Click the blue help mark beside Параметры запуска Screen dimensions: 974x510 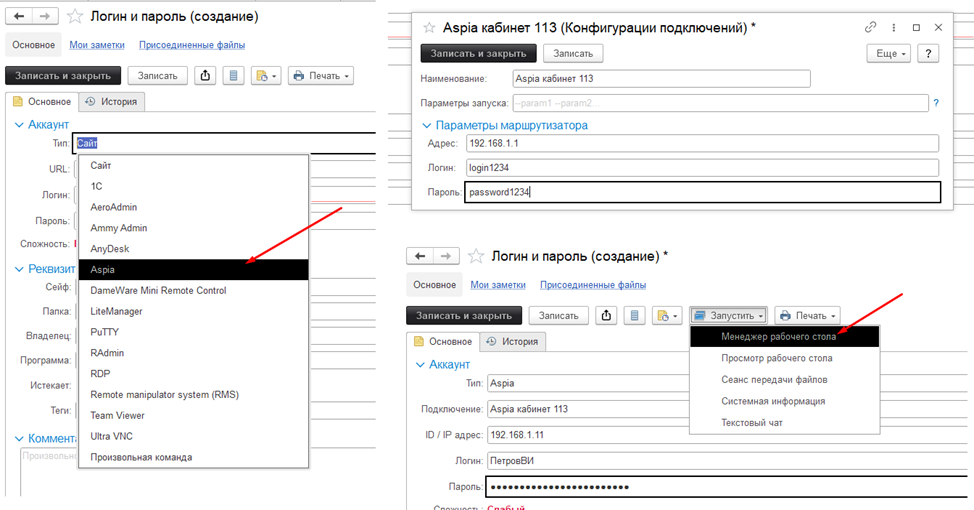coord(936,103)
